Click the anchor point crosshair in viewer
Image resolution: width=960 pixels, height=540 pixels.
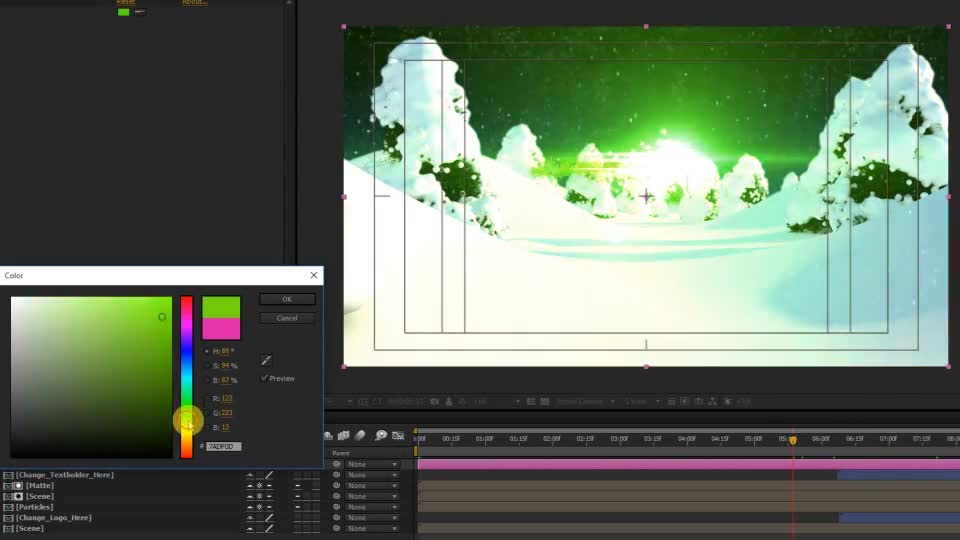(646, 197)
